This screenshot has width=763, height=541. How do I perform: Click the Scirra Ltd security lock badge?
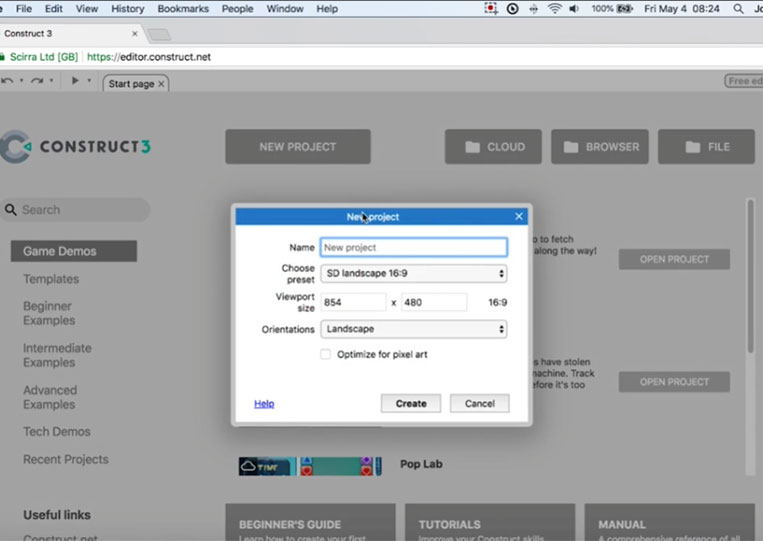click(x=39, y=57)
